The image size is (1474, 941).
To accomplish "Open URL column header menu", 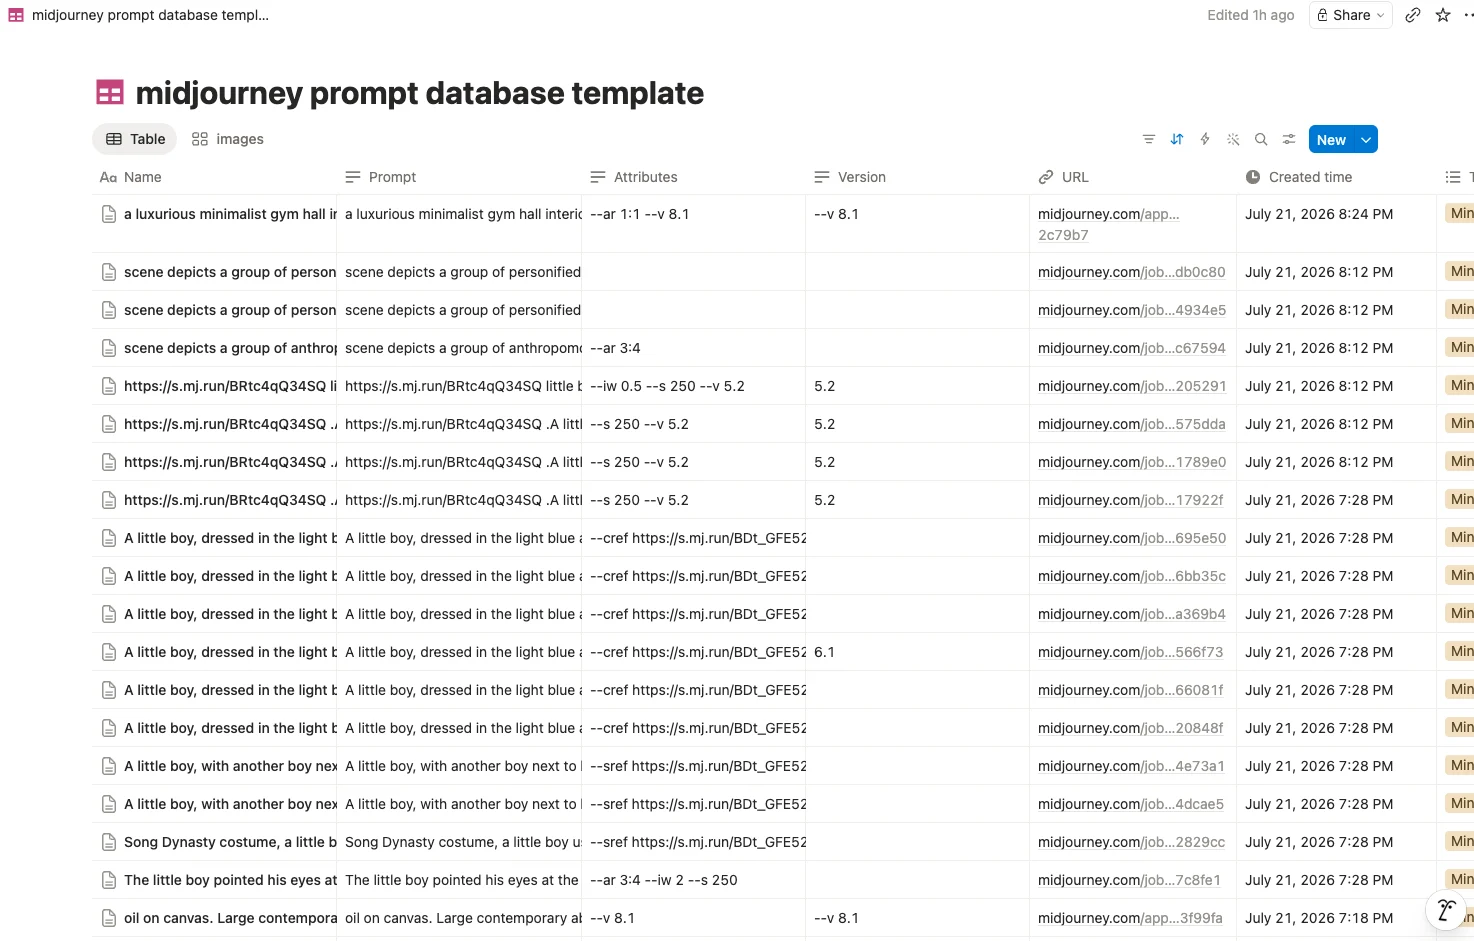I will point(1133,177).
